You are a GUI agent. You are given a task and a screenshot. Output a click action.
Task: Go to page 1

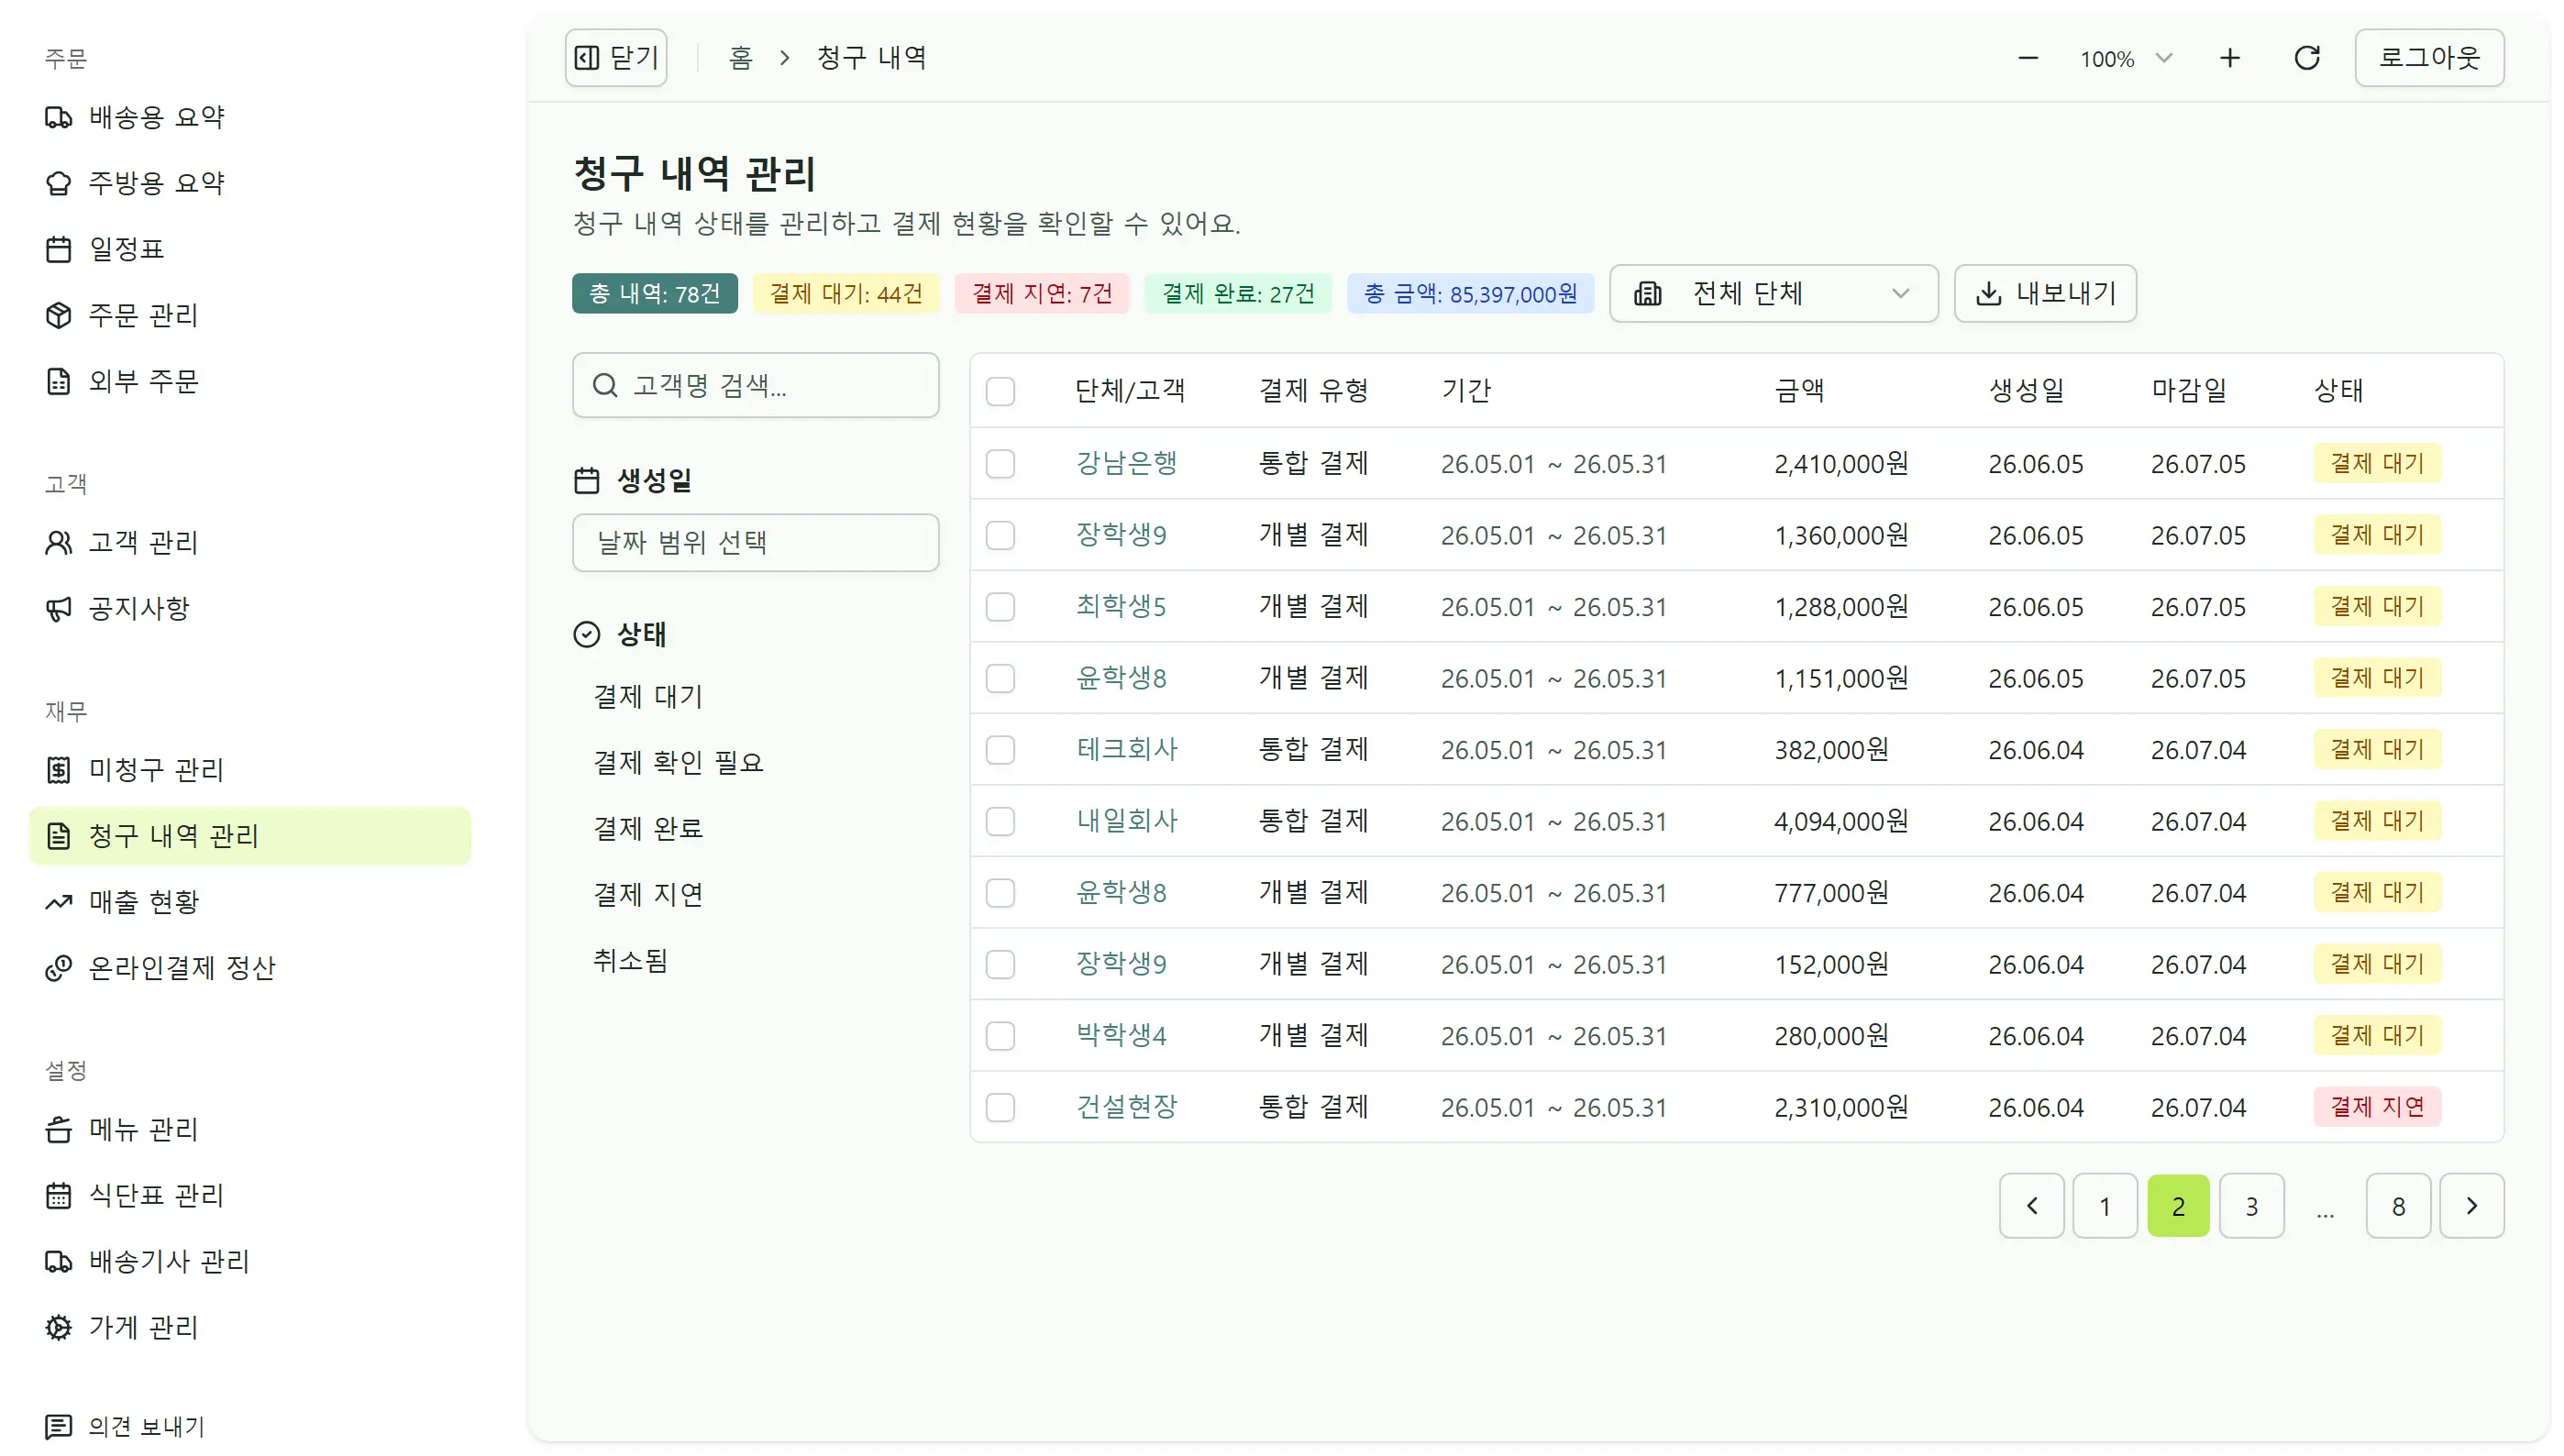2105,1206
